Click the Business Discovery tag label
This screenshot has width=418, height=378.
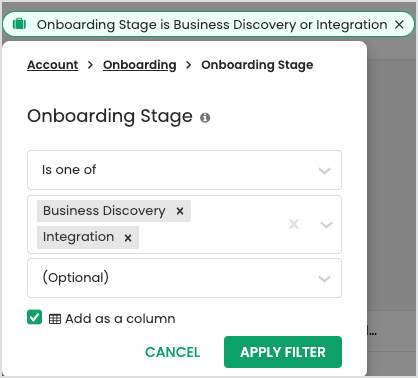(x=104, y=211)
